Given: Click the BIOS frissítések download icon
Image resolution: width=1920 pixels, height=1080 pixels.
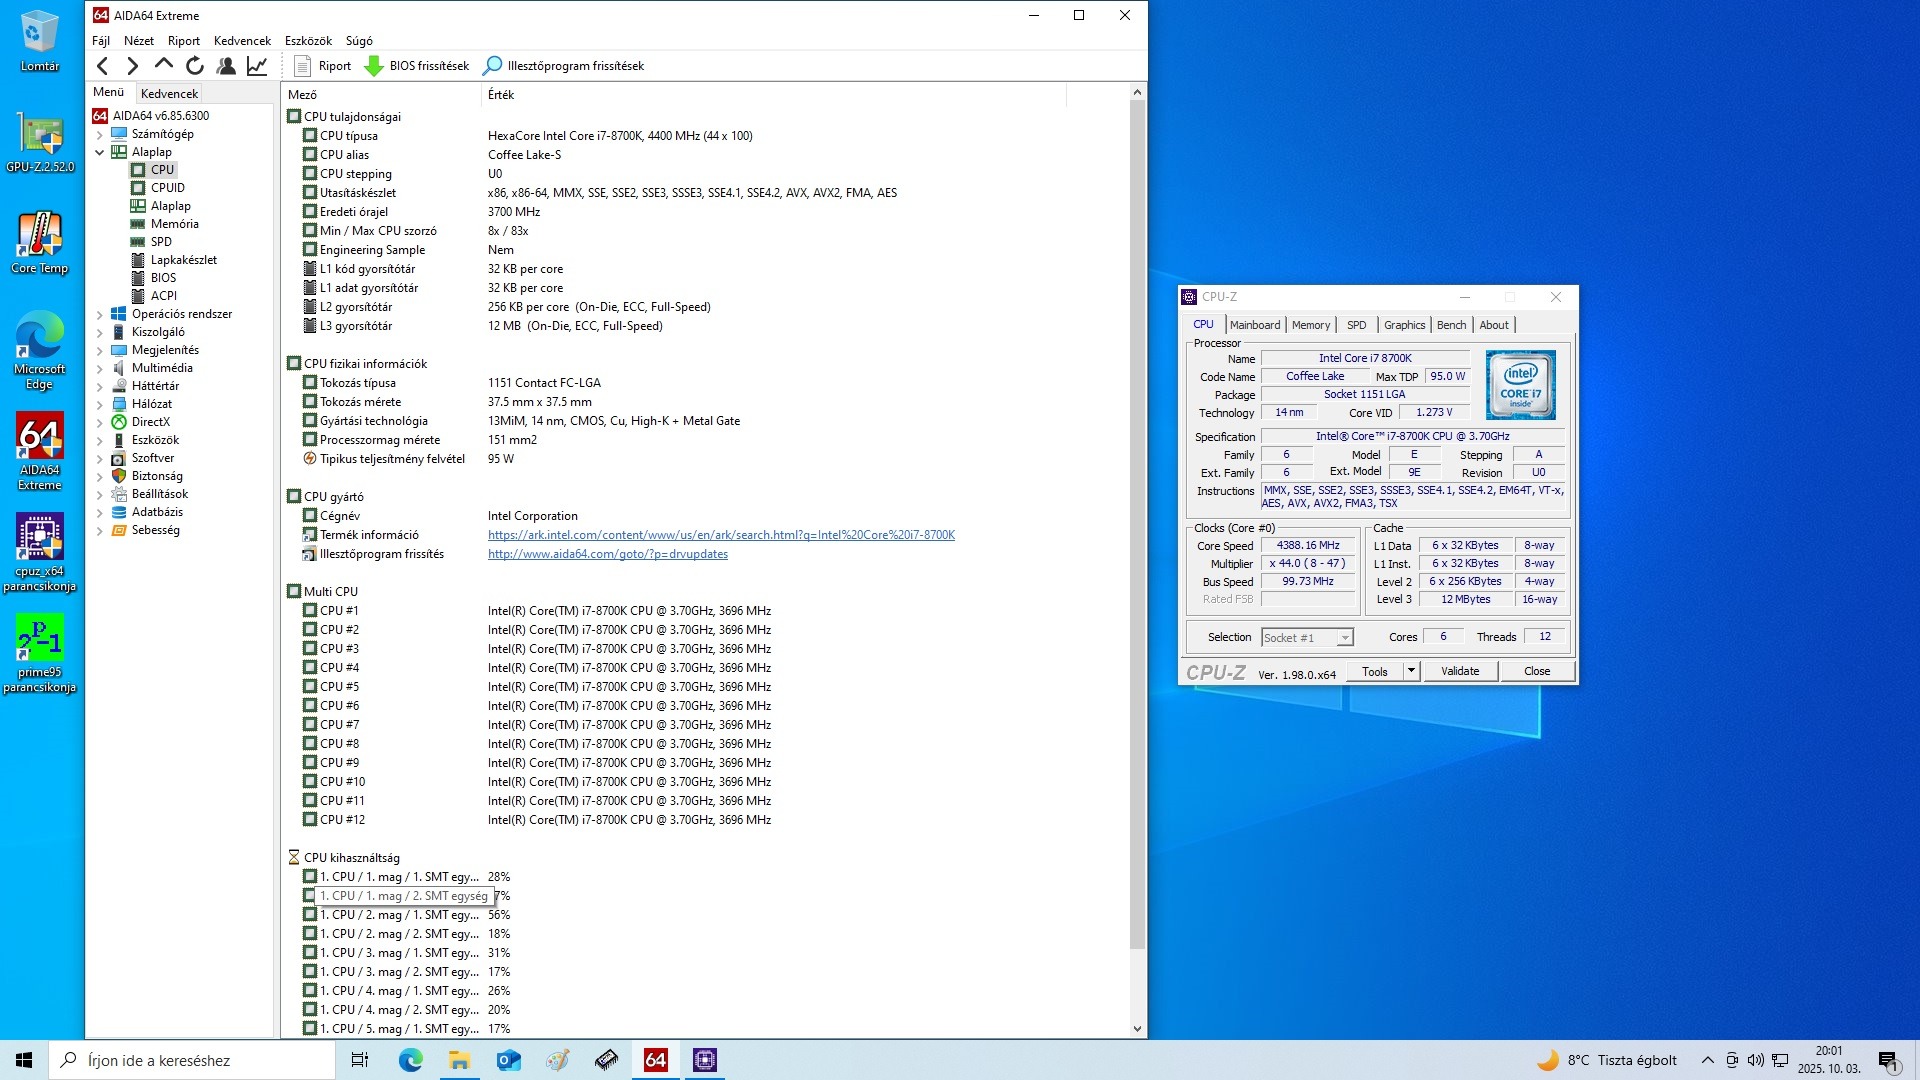Looking at the screenshot, I should coord(374,66).
